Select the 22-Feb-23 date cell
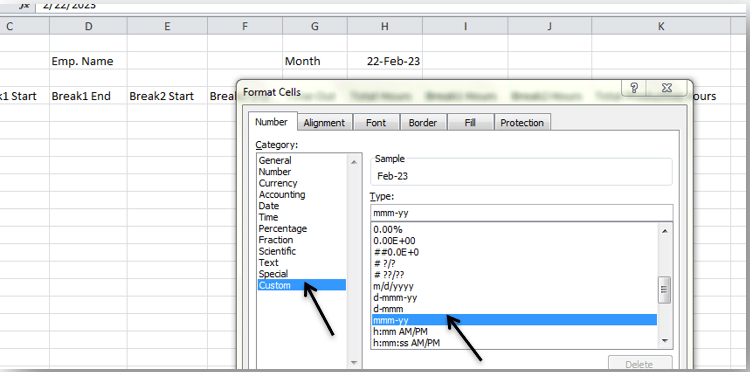 (x=385, y=61)
